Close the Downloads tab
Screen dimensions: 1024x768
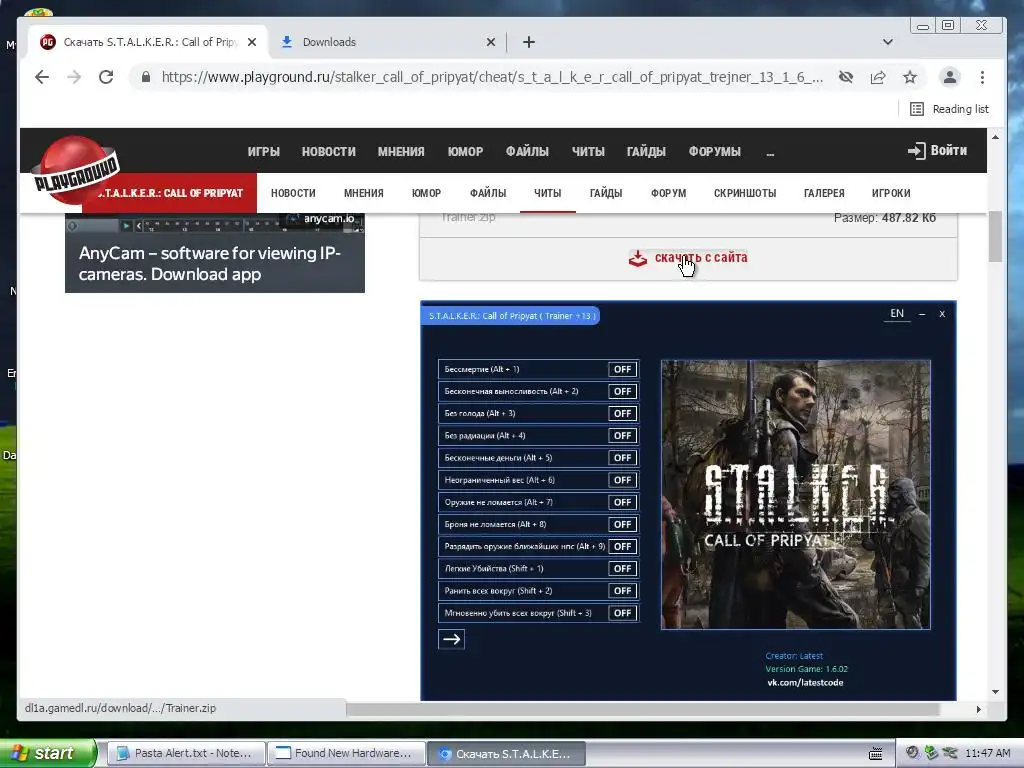[491, 42]
